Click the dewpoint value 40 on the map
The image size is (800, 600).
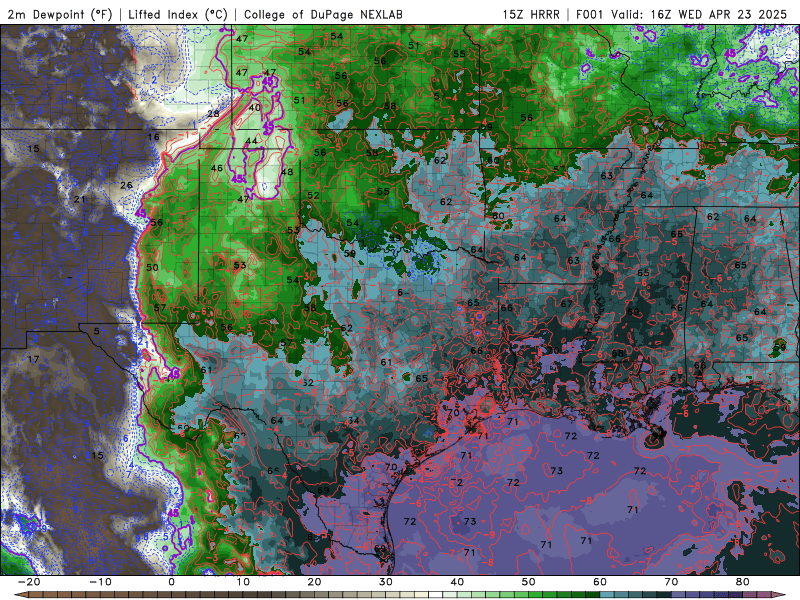coord(255,108)
